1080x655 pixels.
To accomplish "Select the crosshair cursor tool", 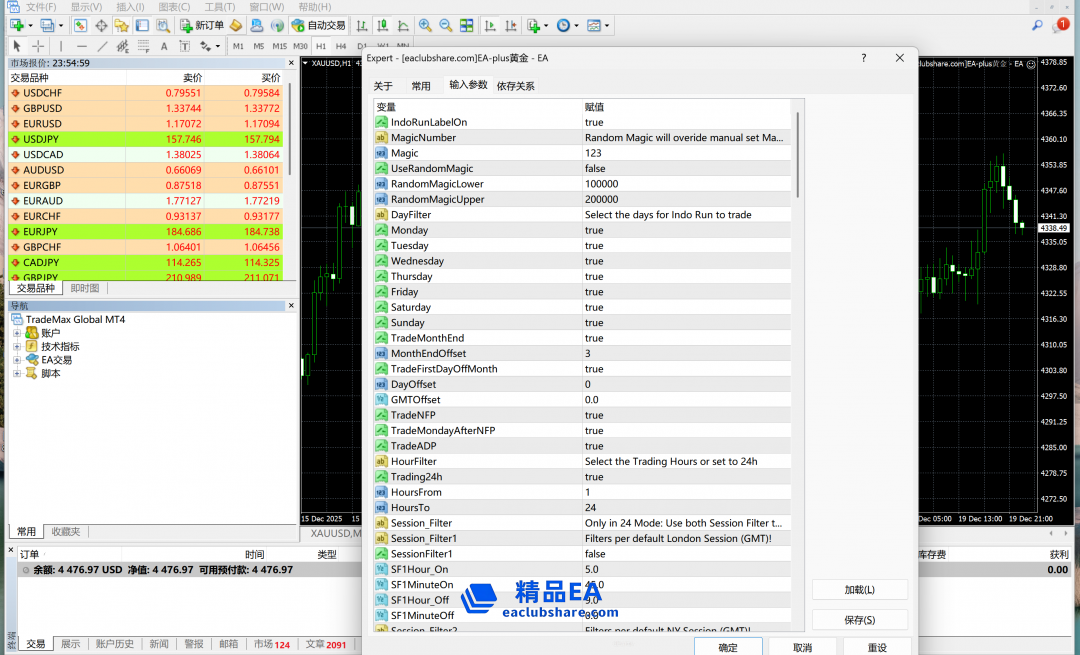I will 38,46.
